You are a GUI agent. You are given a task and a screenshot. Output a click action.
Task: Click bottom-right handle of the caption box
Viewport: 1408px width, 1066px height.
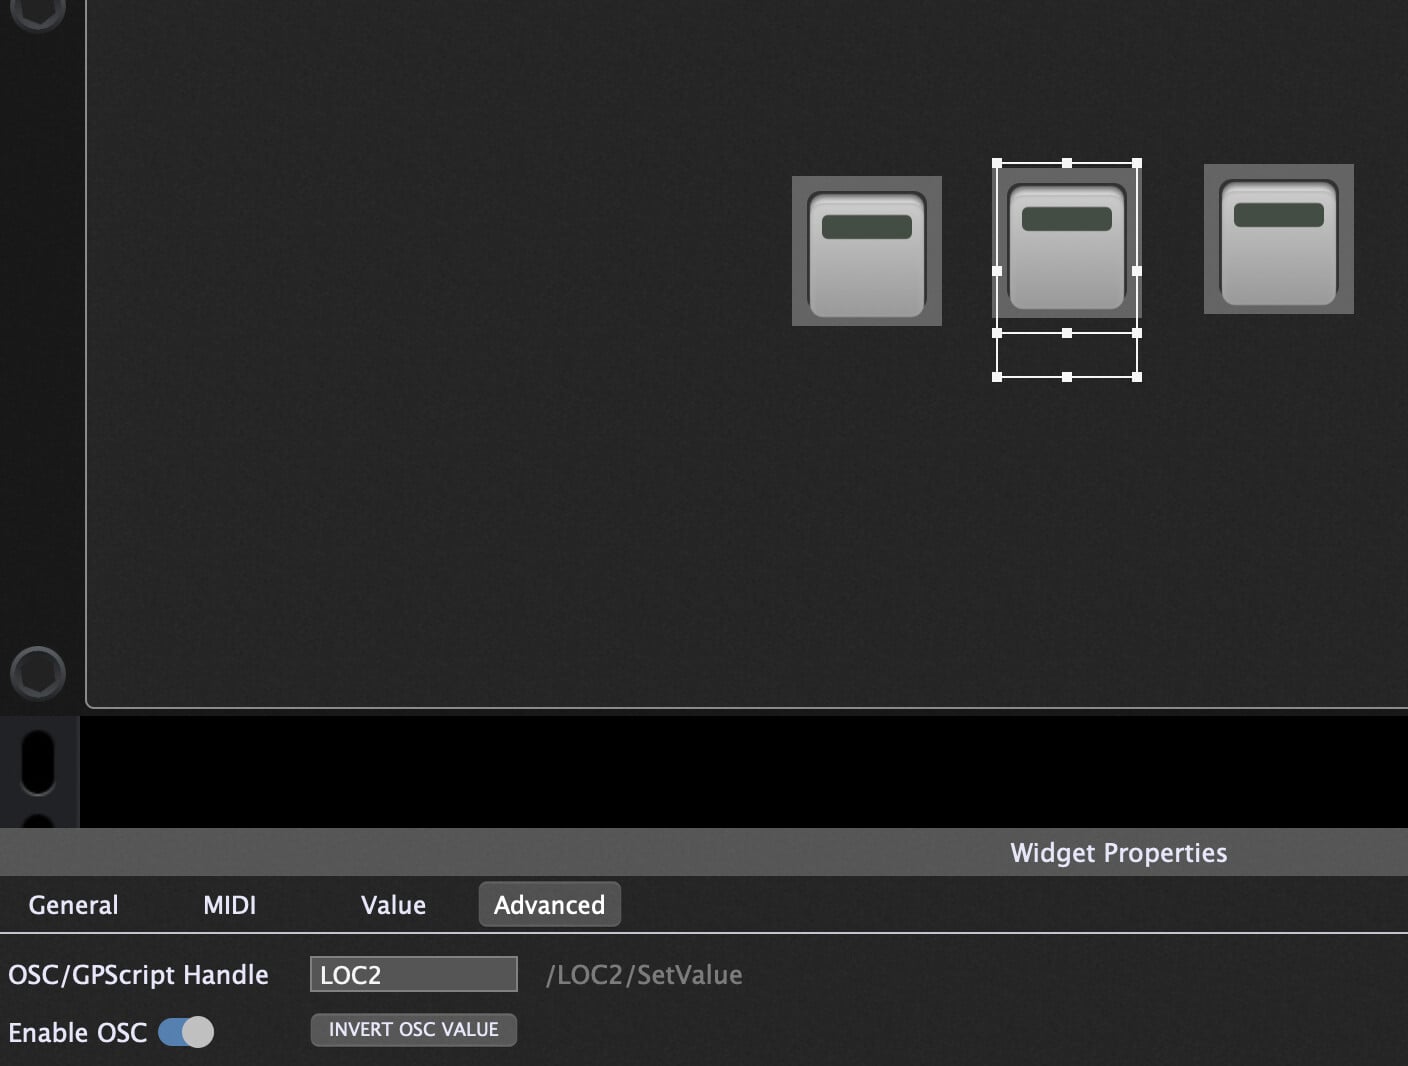click(1137, 377)
